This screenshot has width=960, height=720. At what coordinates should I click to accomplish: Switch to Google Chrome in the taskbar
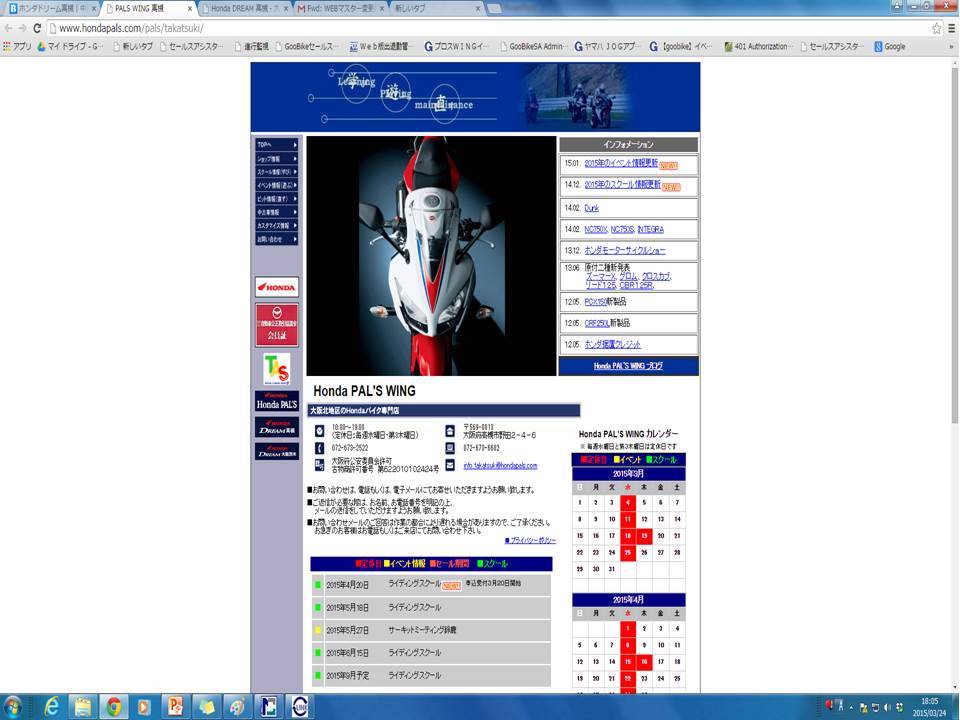(x=114, y=708)
